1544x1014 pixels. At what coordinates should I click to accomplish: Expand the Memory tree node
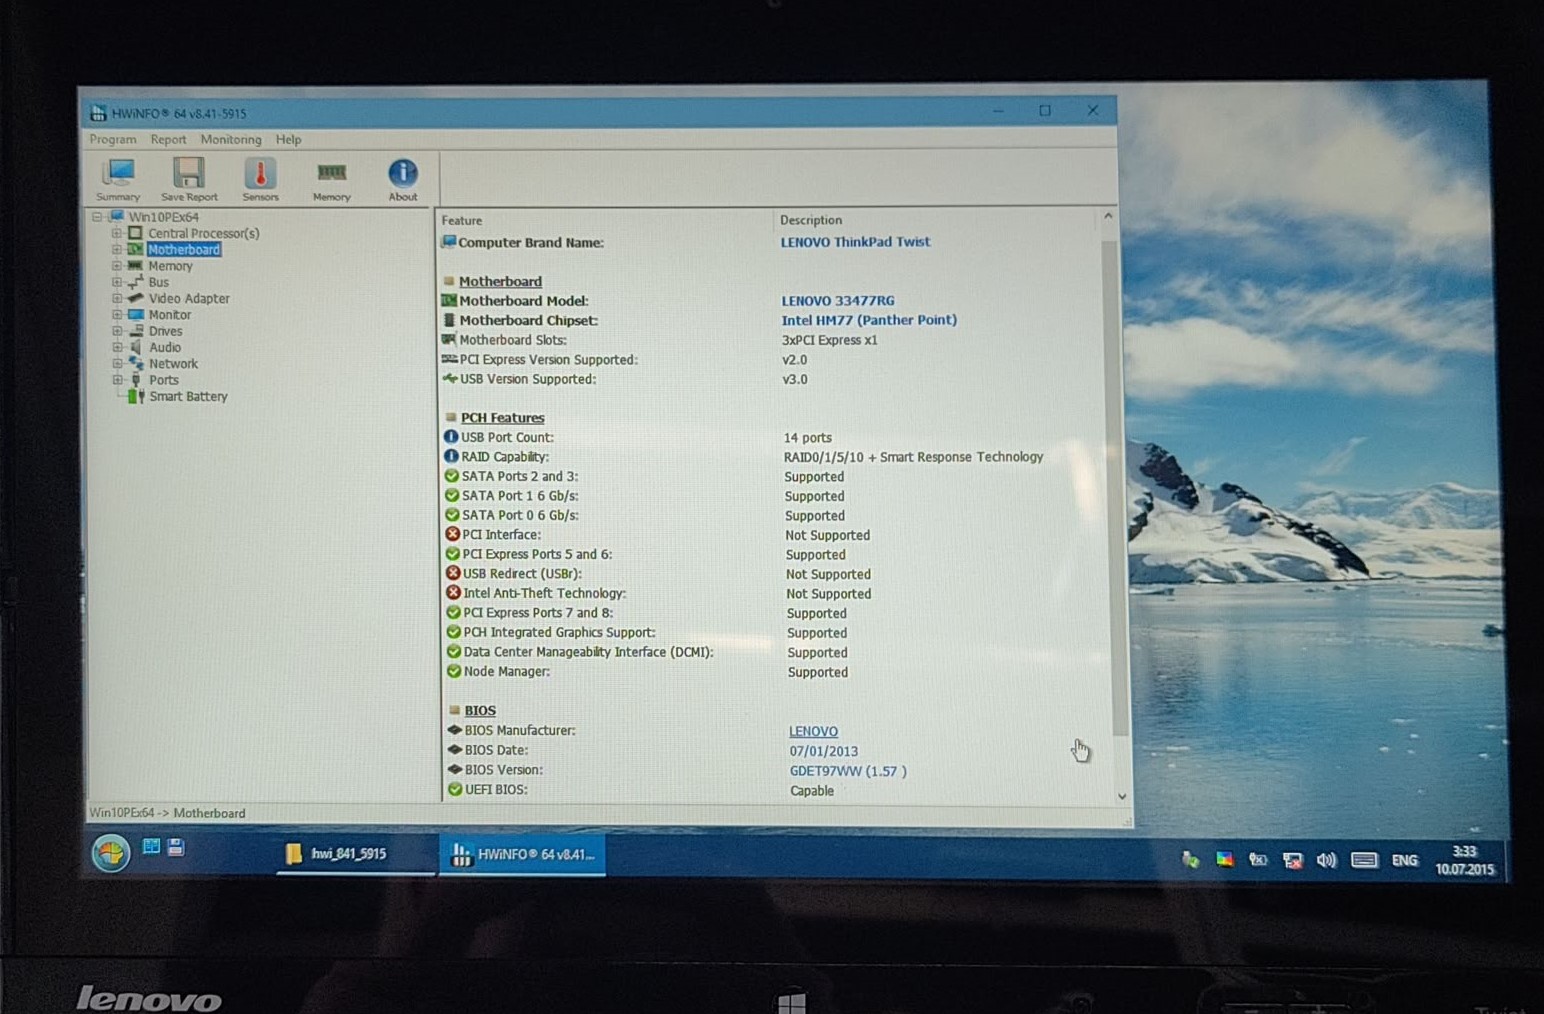pos(117,266)
